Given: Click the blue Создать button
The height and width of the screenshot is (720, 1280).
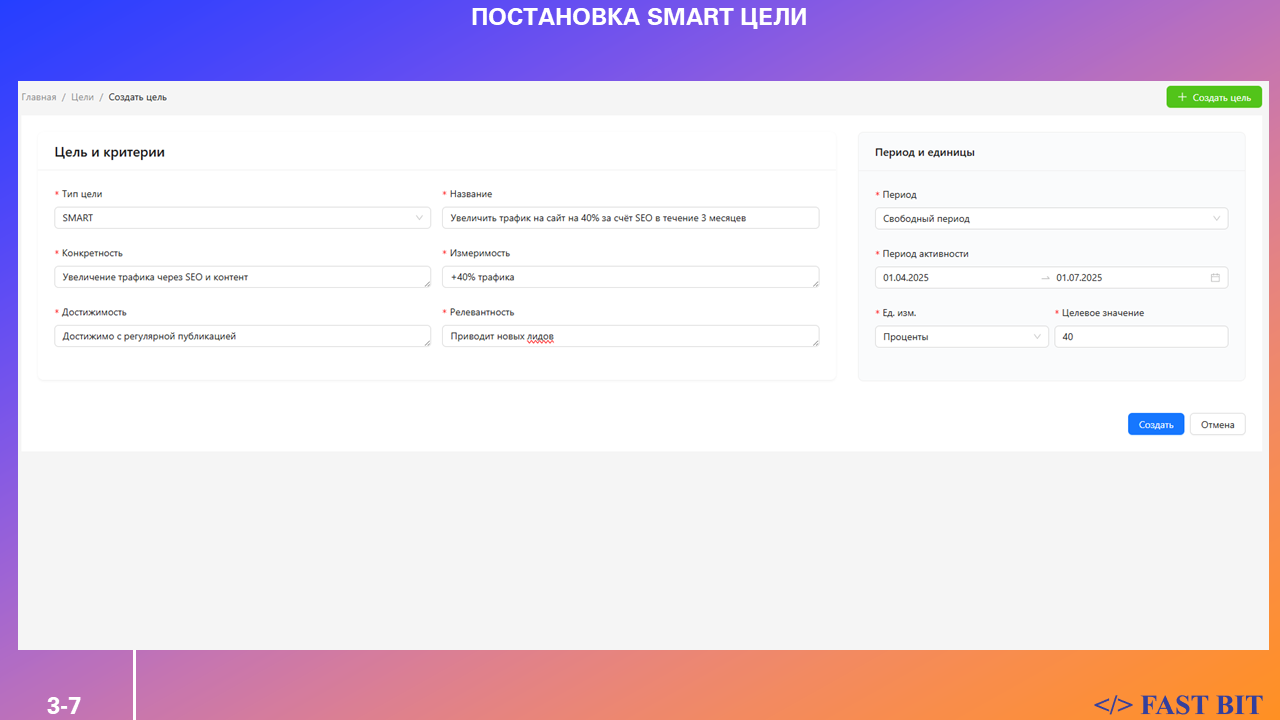Looking at the screenshot, I should click(x=1156, y=424).
